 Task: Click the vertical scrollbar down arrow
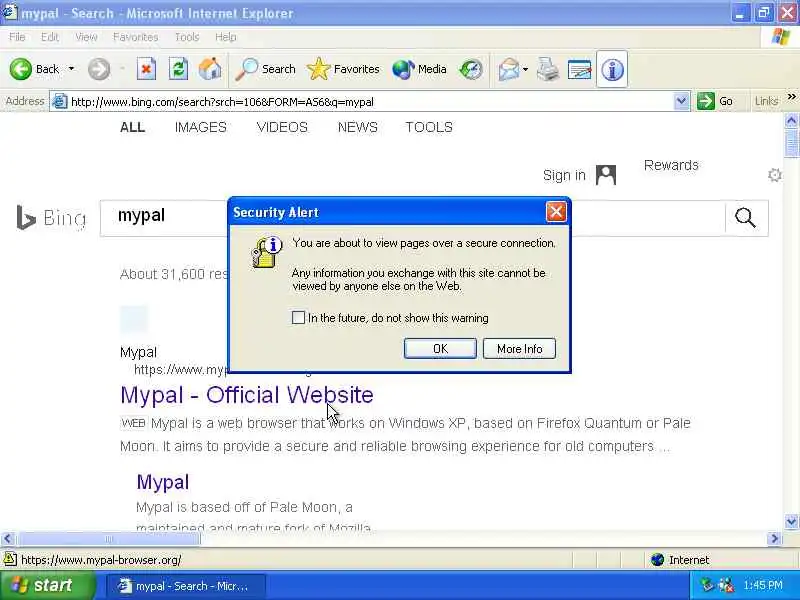click(x=791, y=522)
